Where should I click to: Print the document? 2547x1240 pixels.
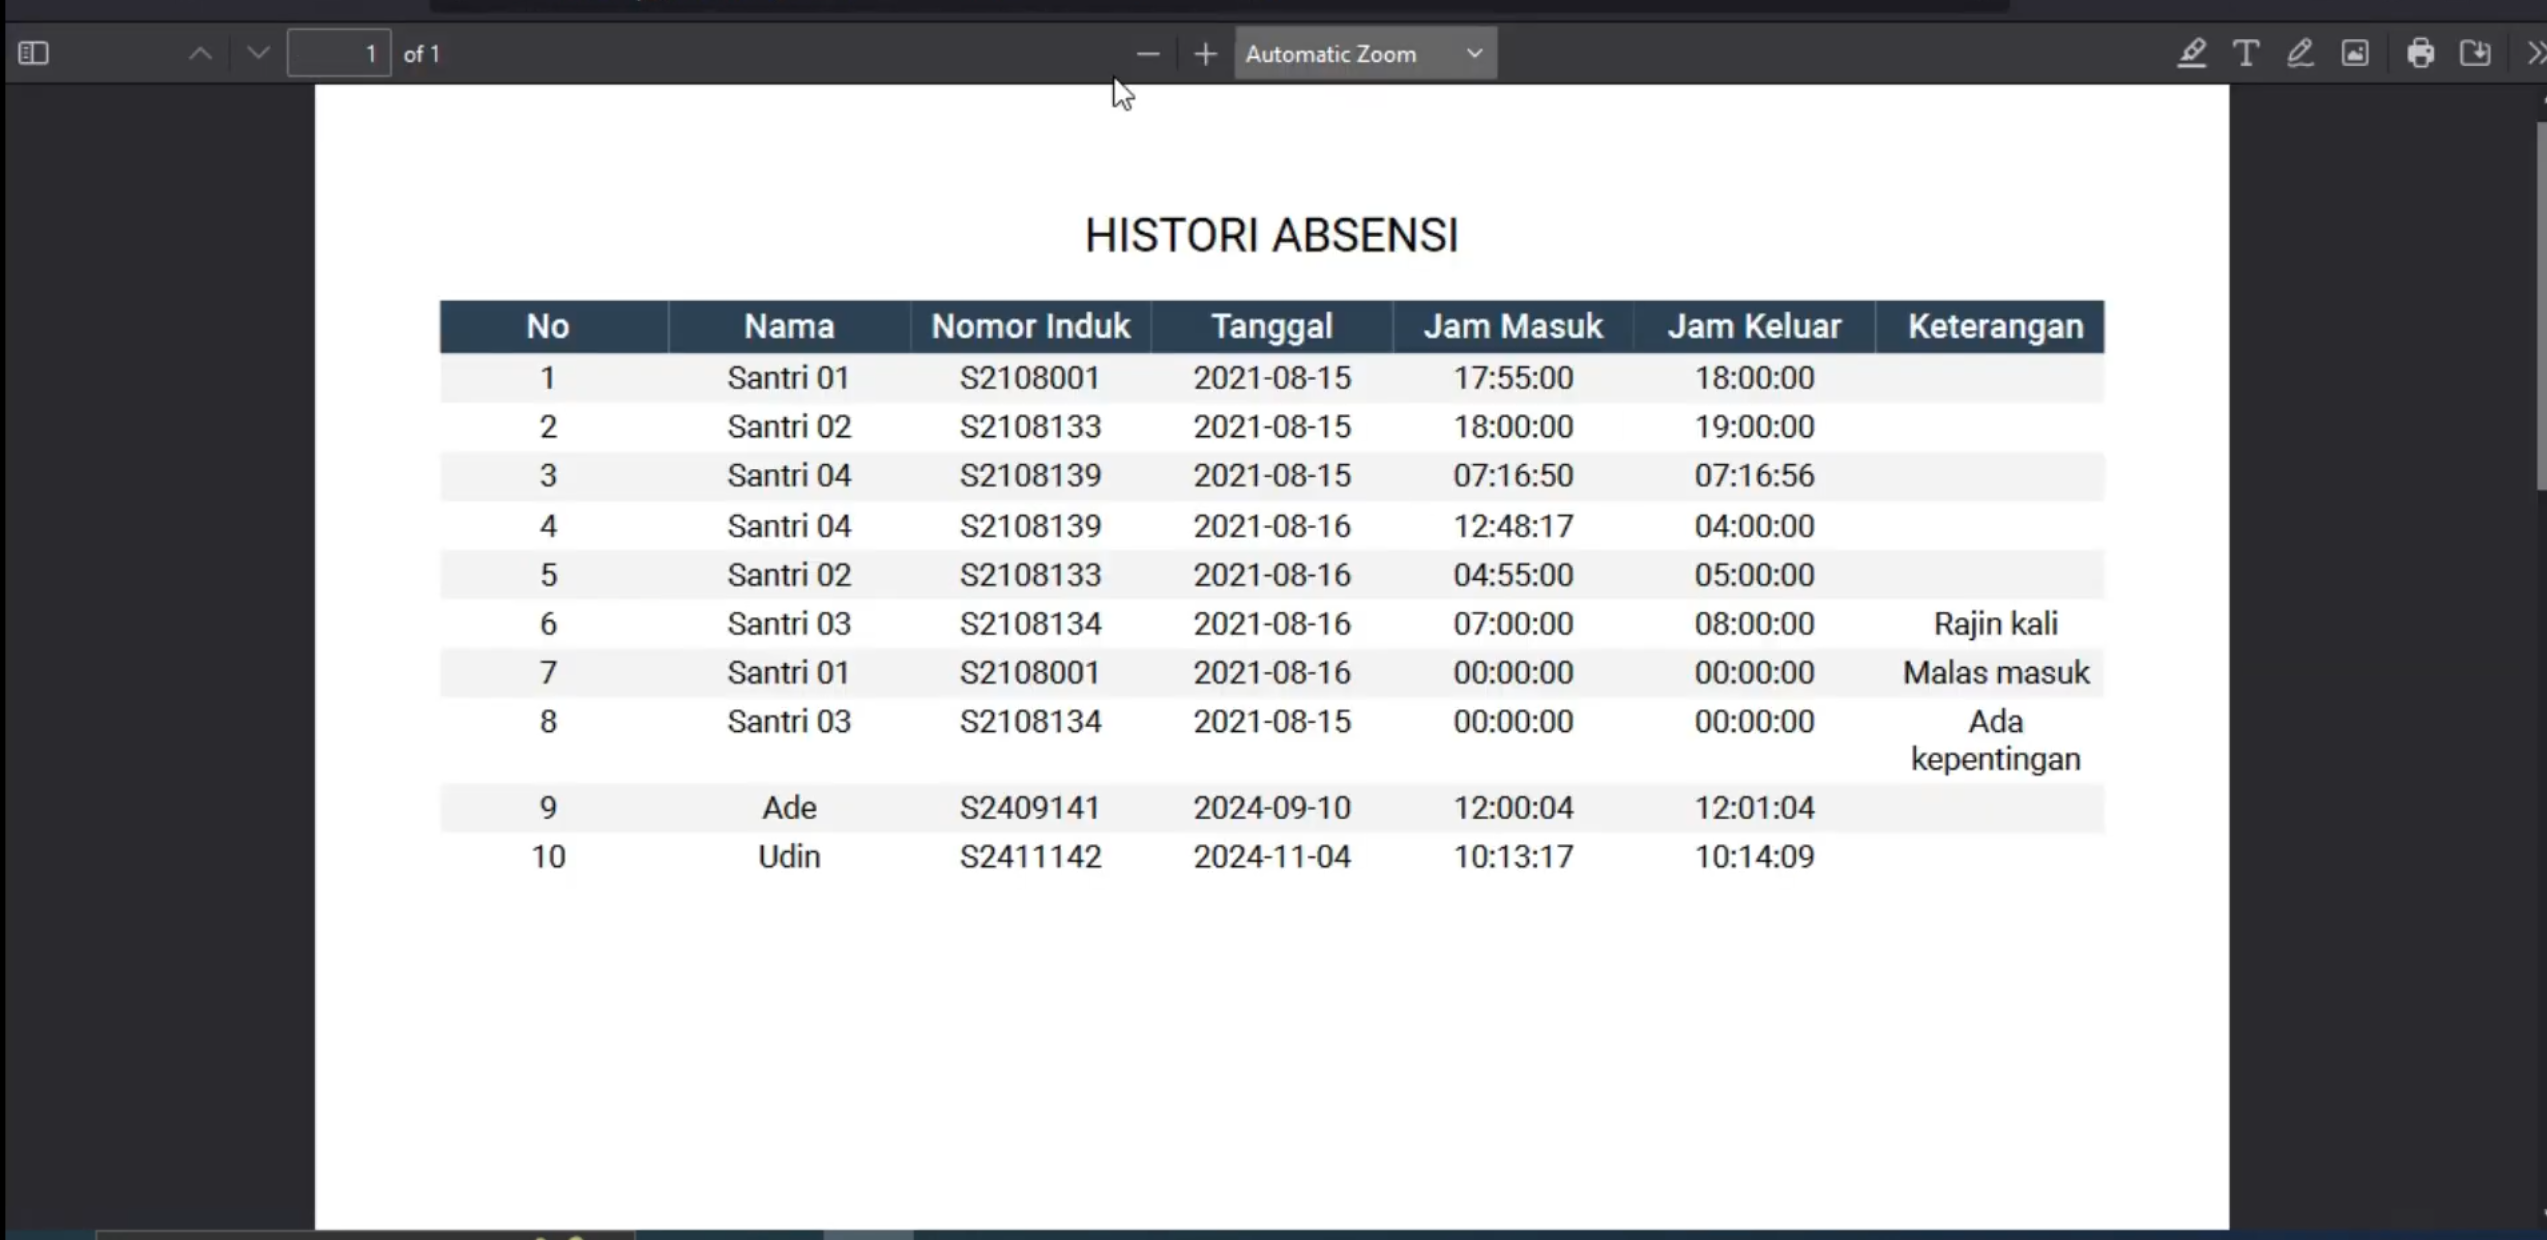(x=2420, y=53)
